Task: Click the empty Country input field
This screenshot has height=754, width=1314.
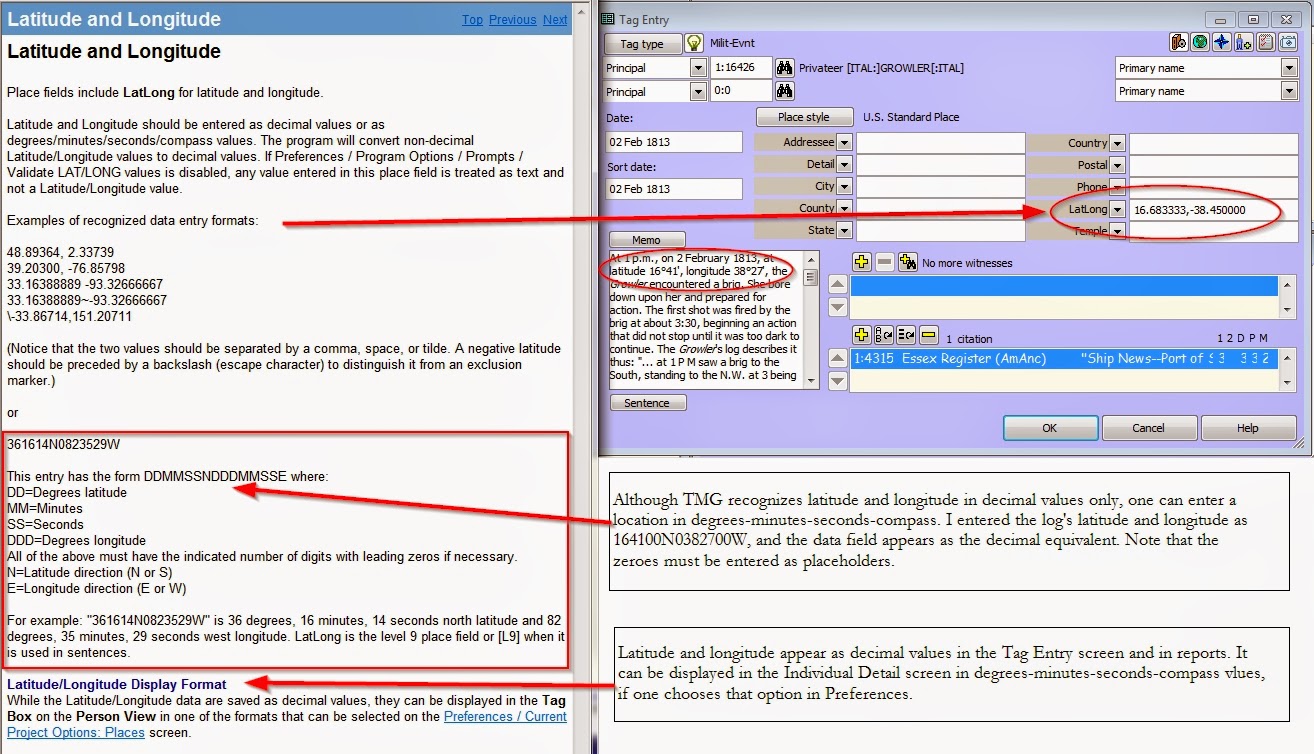Action: pyautogui.click(x=1213, y=143)
